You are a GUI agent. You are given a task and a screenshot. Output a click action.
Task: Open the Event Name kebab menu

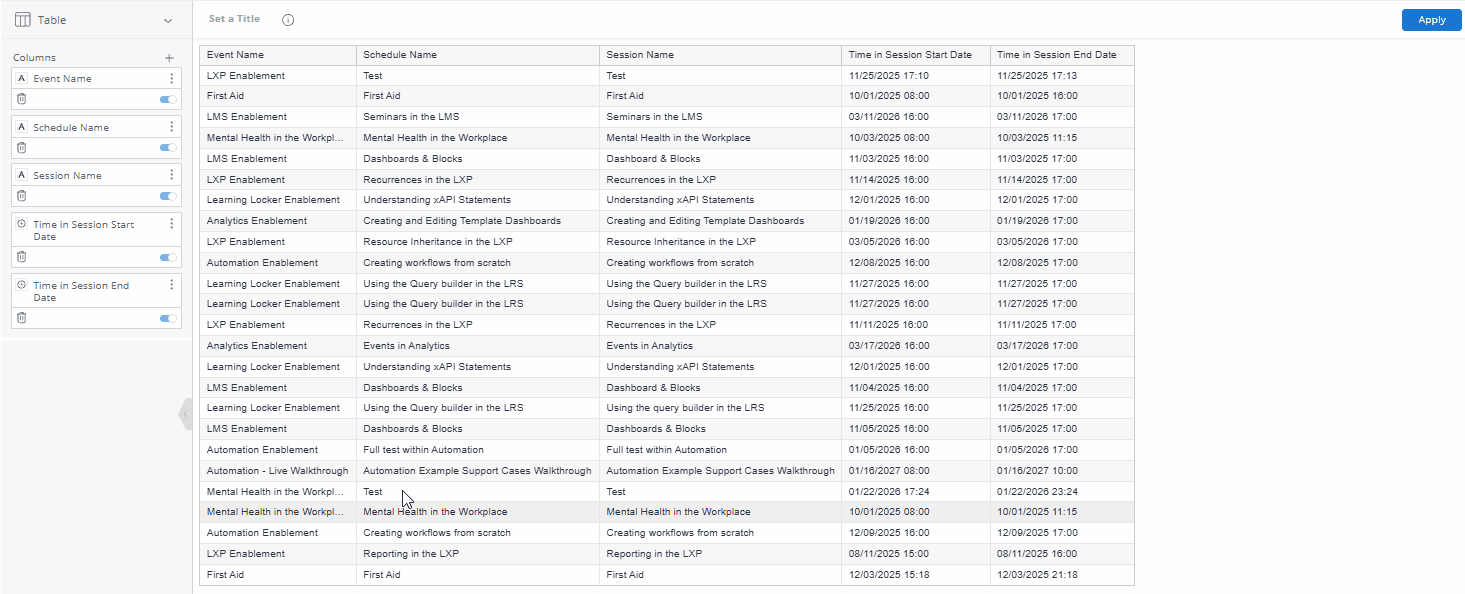click(x=171, y=77)
